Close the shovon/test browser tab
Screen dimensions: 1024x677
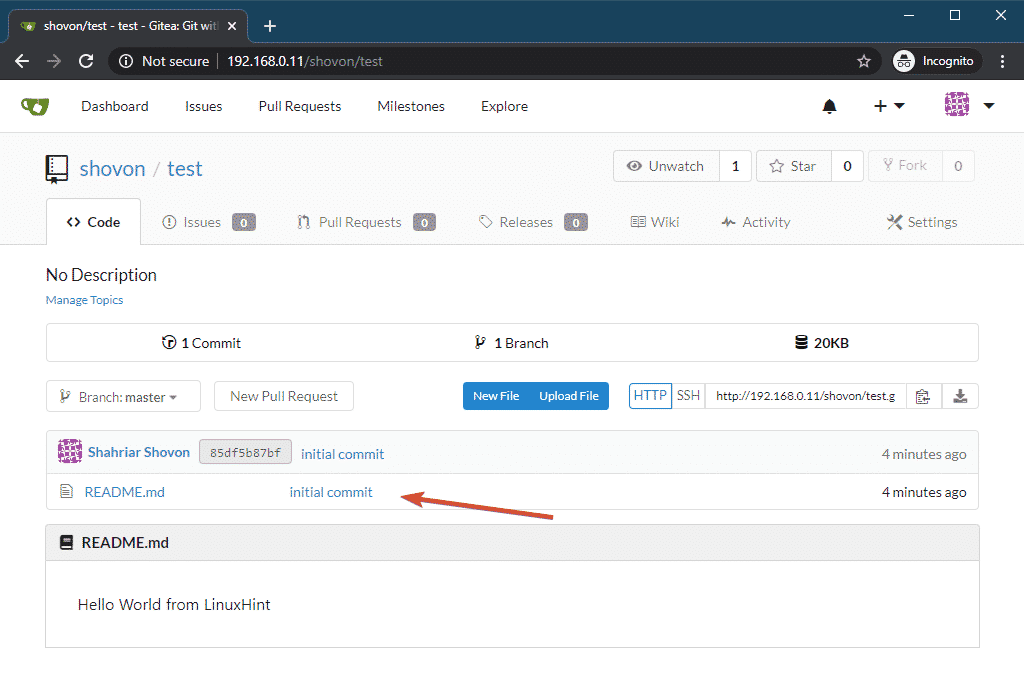point(232,26)
